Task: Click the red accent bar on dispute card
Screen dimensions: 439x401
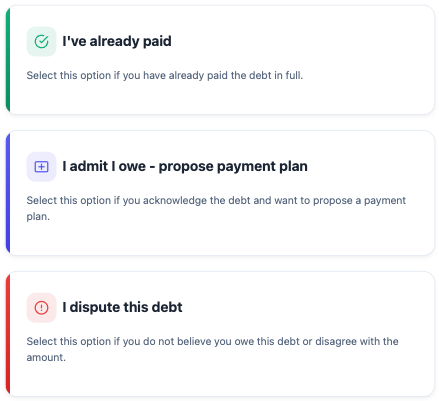Action: click(x=8, y=334)
